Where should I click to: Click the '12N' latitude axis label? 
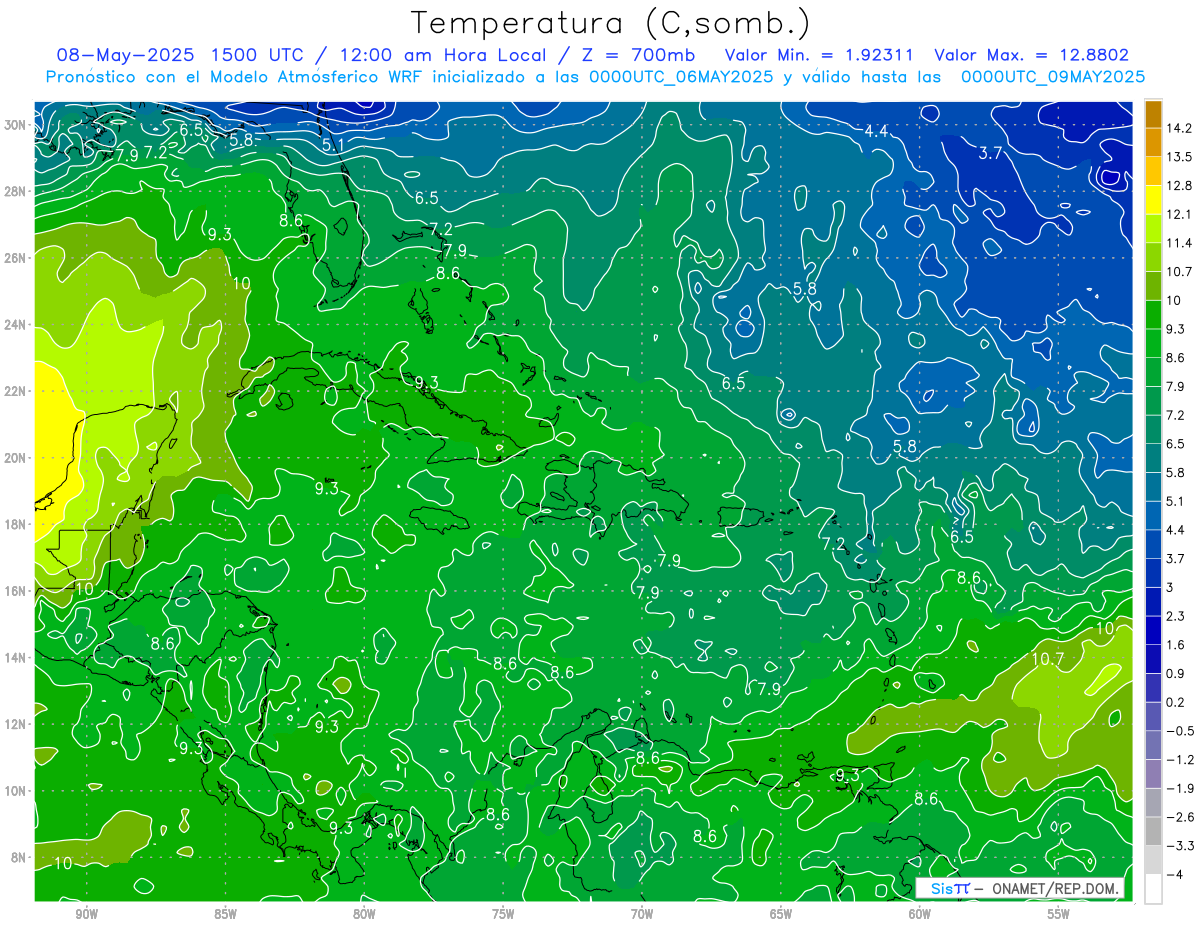pyautogui.click(x=14, y=724)
